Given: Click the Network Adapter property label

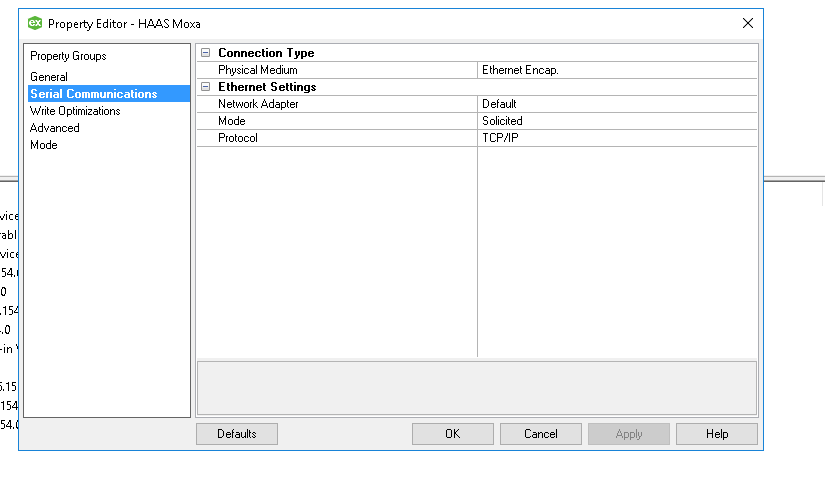Looking at the screenshot, I should tap(258, 104).
